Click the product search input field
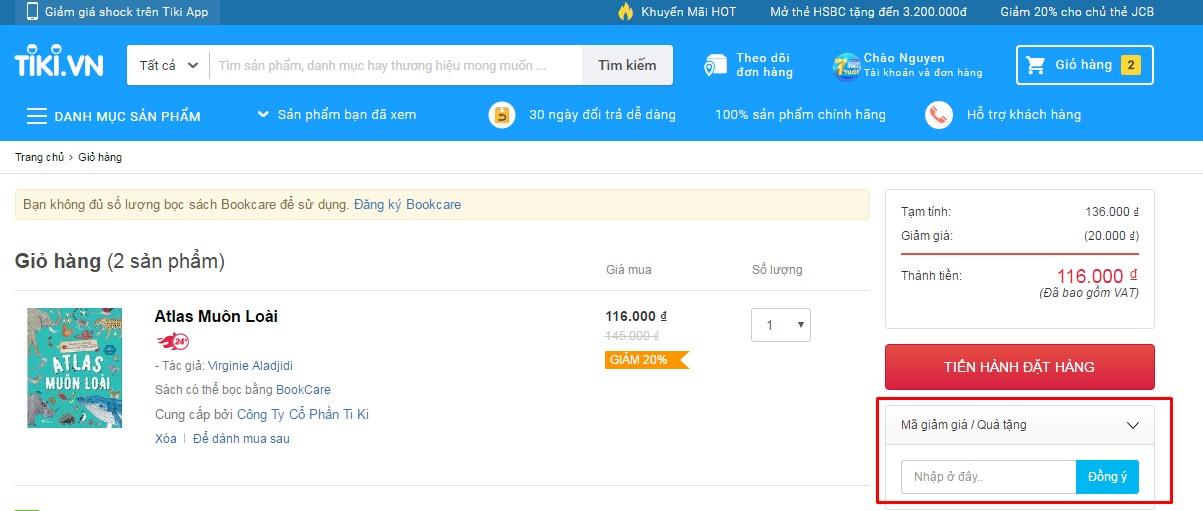The width and height of the screenshot is (1203, 511). (395, 65)
